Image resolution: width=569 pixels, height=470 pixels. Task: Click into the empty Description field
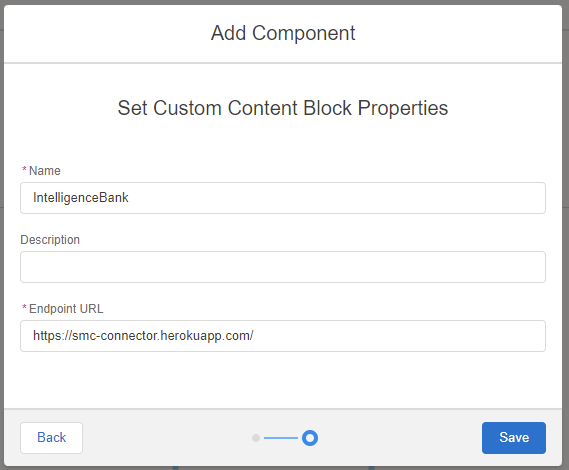click(283, 267)
